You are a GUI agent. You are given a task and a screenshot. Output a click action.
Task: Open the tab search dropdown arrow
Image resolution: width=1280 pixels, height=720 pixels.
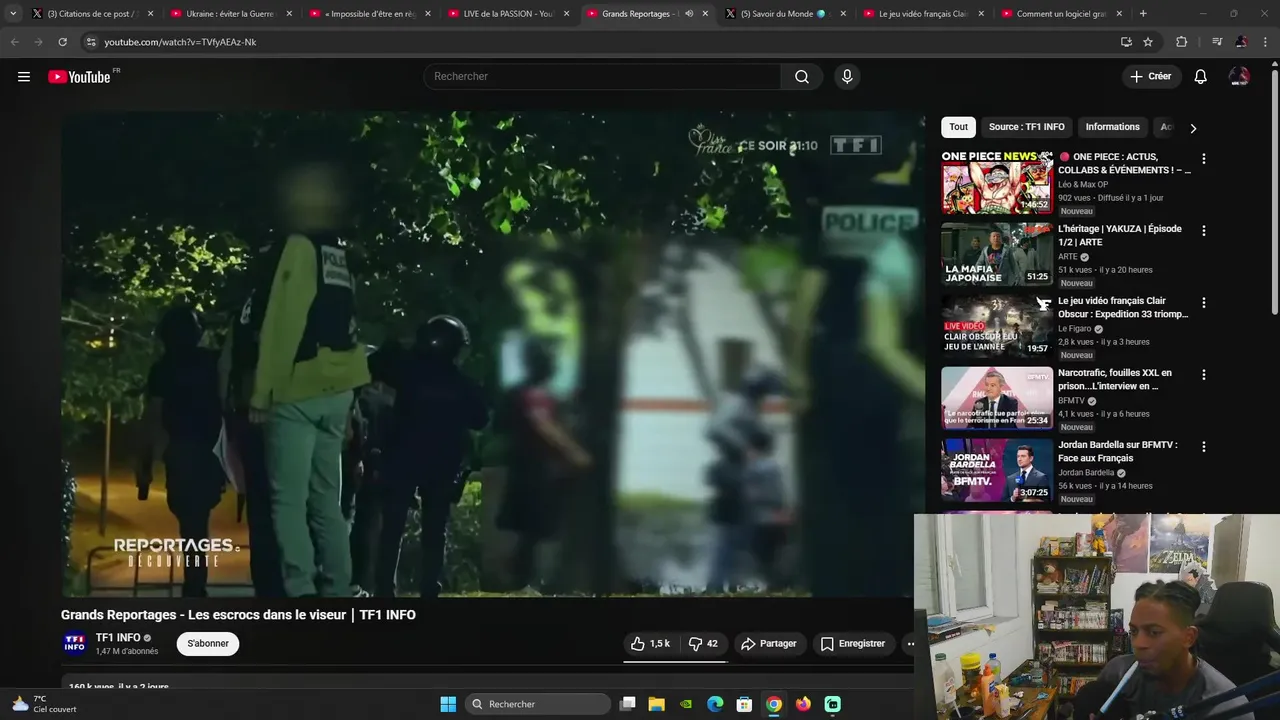(x=13, y=14)
